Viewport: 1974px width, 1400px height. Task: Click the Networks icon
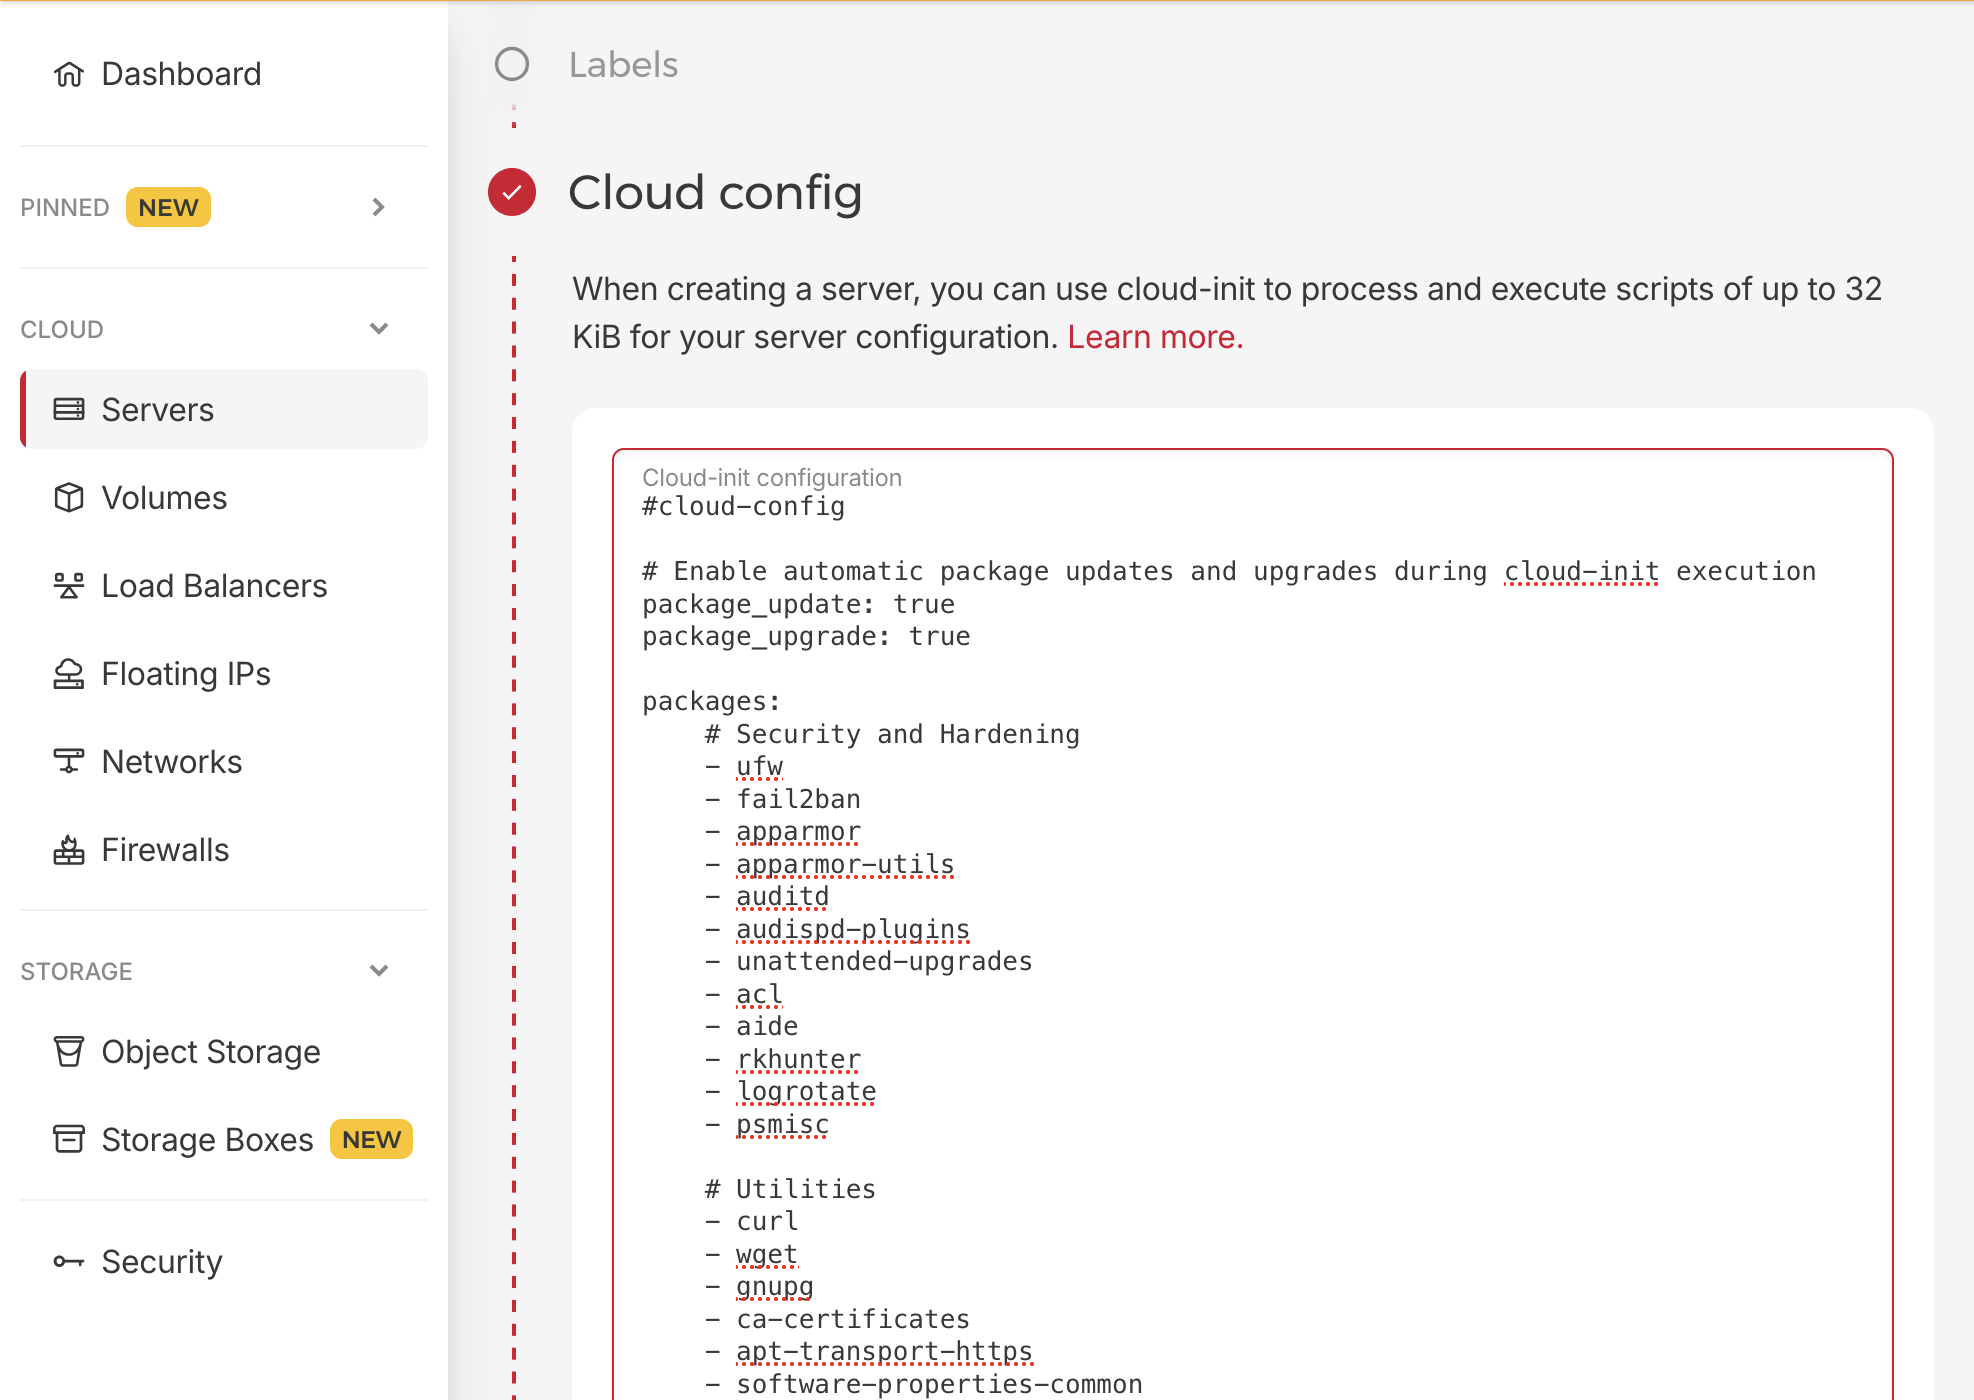point(69,761)
